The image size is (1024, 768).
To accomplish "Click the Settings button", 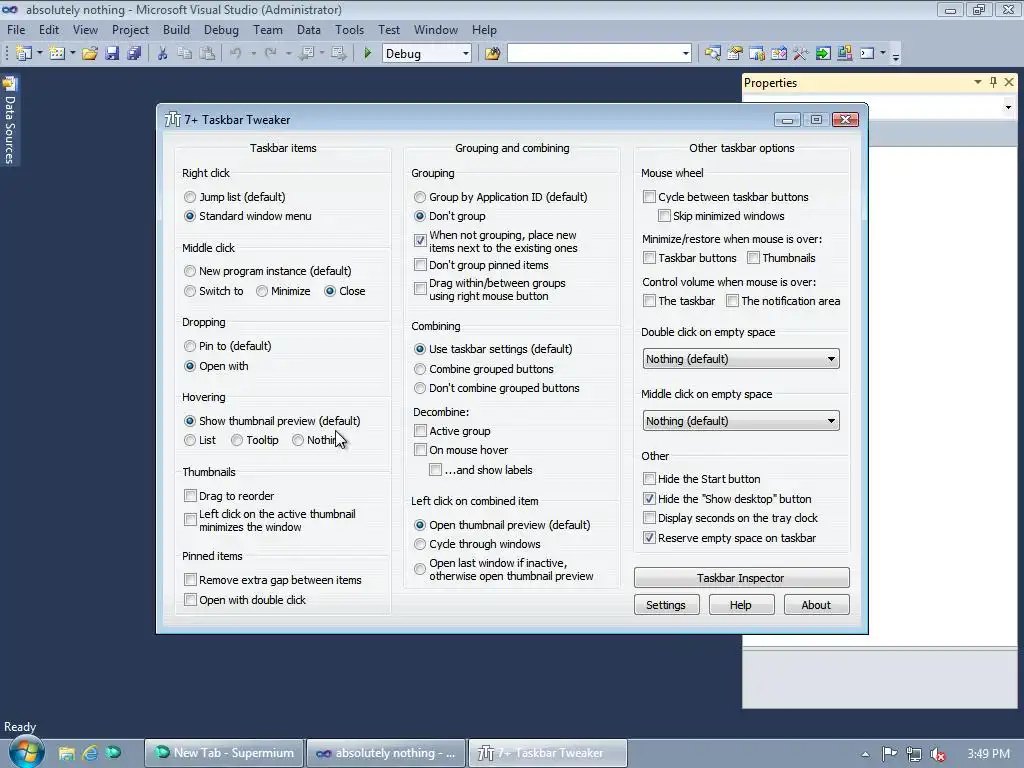I will pyautogui.click(x=666, y=605).
